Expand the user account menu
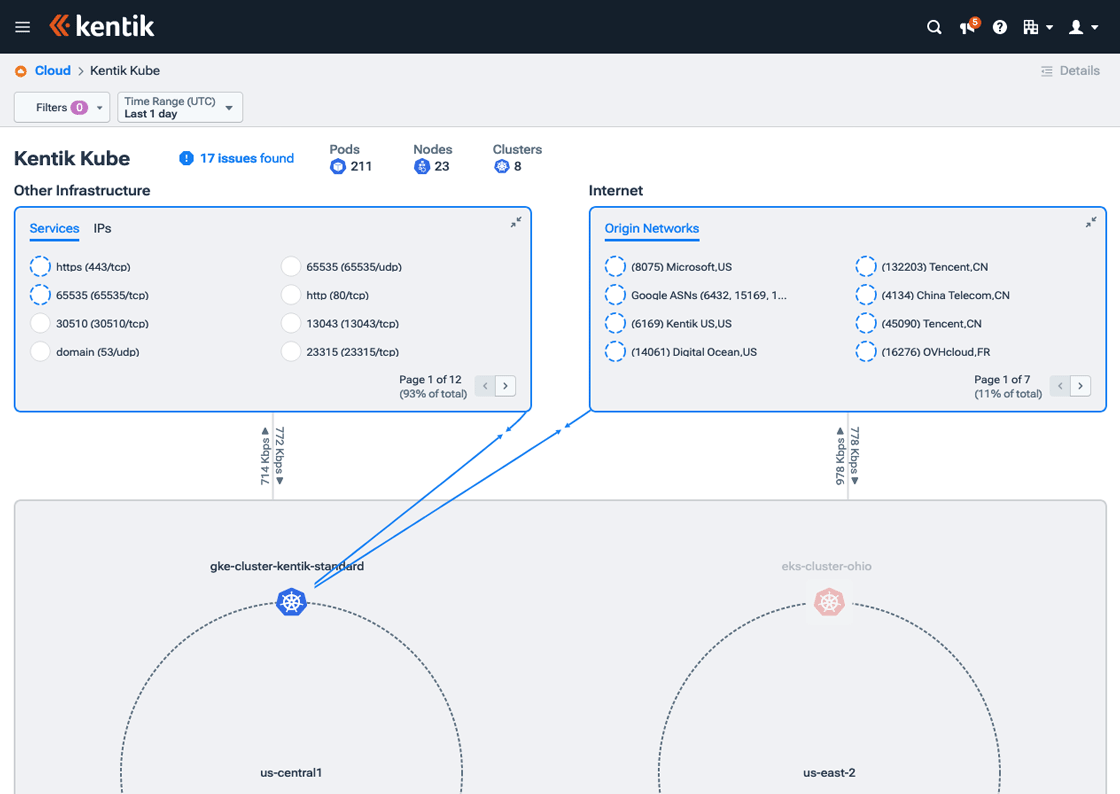The height and width of the screenshot is (794, 1120). [x=1083, y=27]
